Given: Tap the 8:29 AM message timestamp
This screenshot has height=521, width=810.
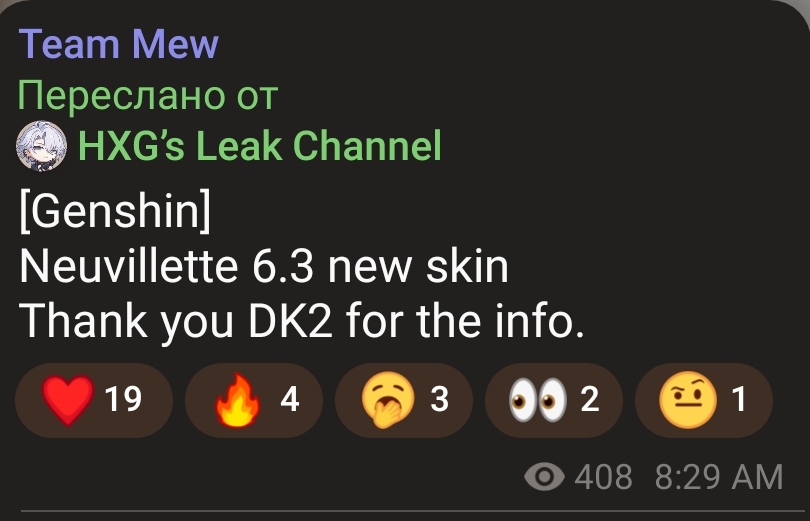Looking at the screenshot, I should pos(719,477).
